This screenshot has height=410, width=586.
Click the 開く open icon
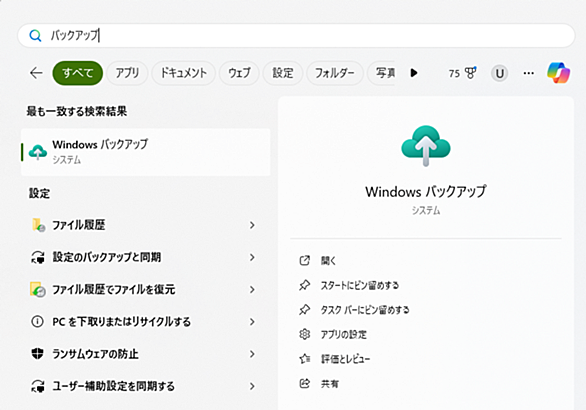point(305,261)
